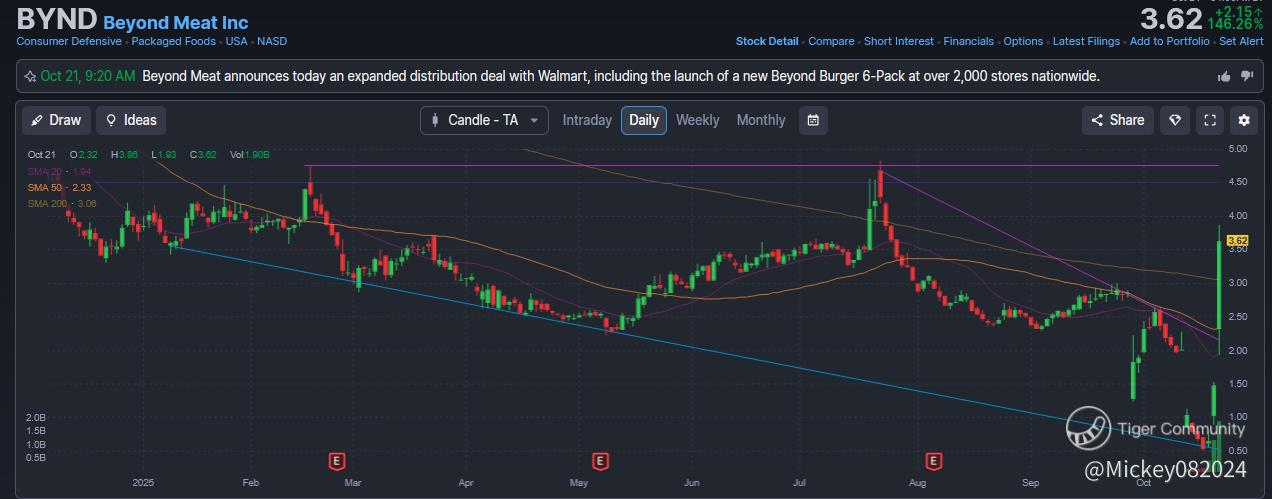The width and height of the screenshot is (1272, 499).
Task: Expand the Candle - TA chart type dropdown
Action: coord(484,120)
